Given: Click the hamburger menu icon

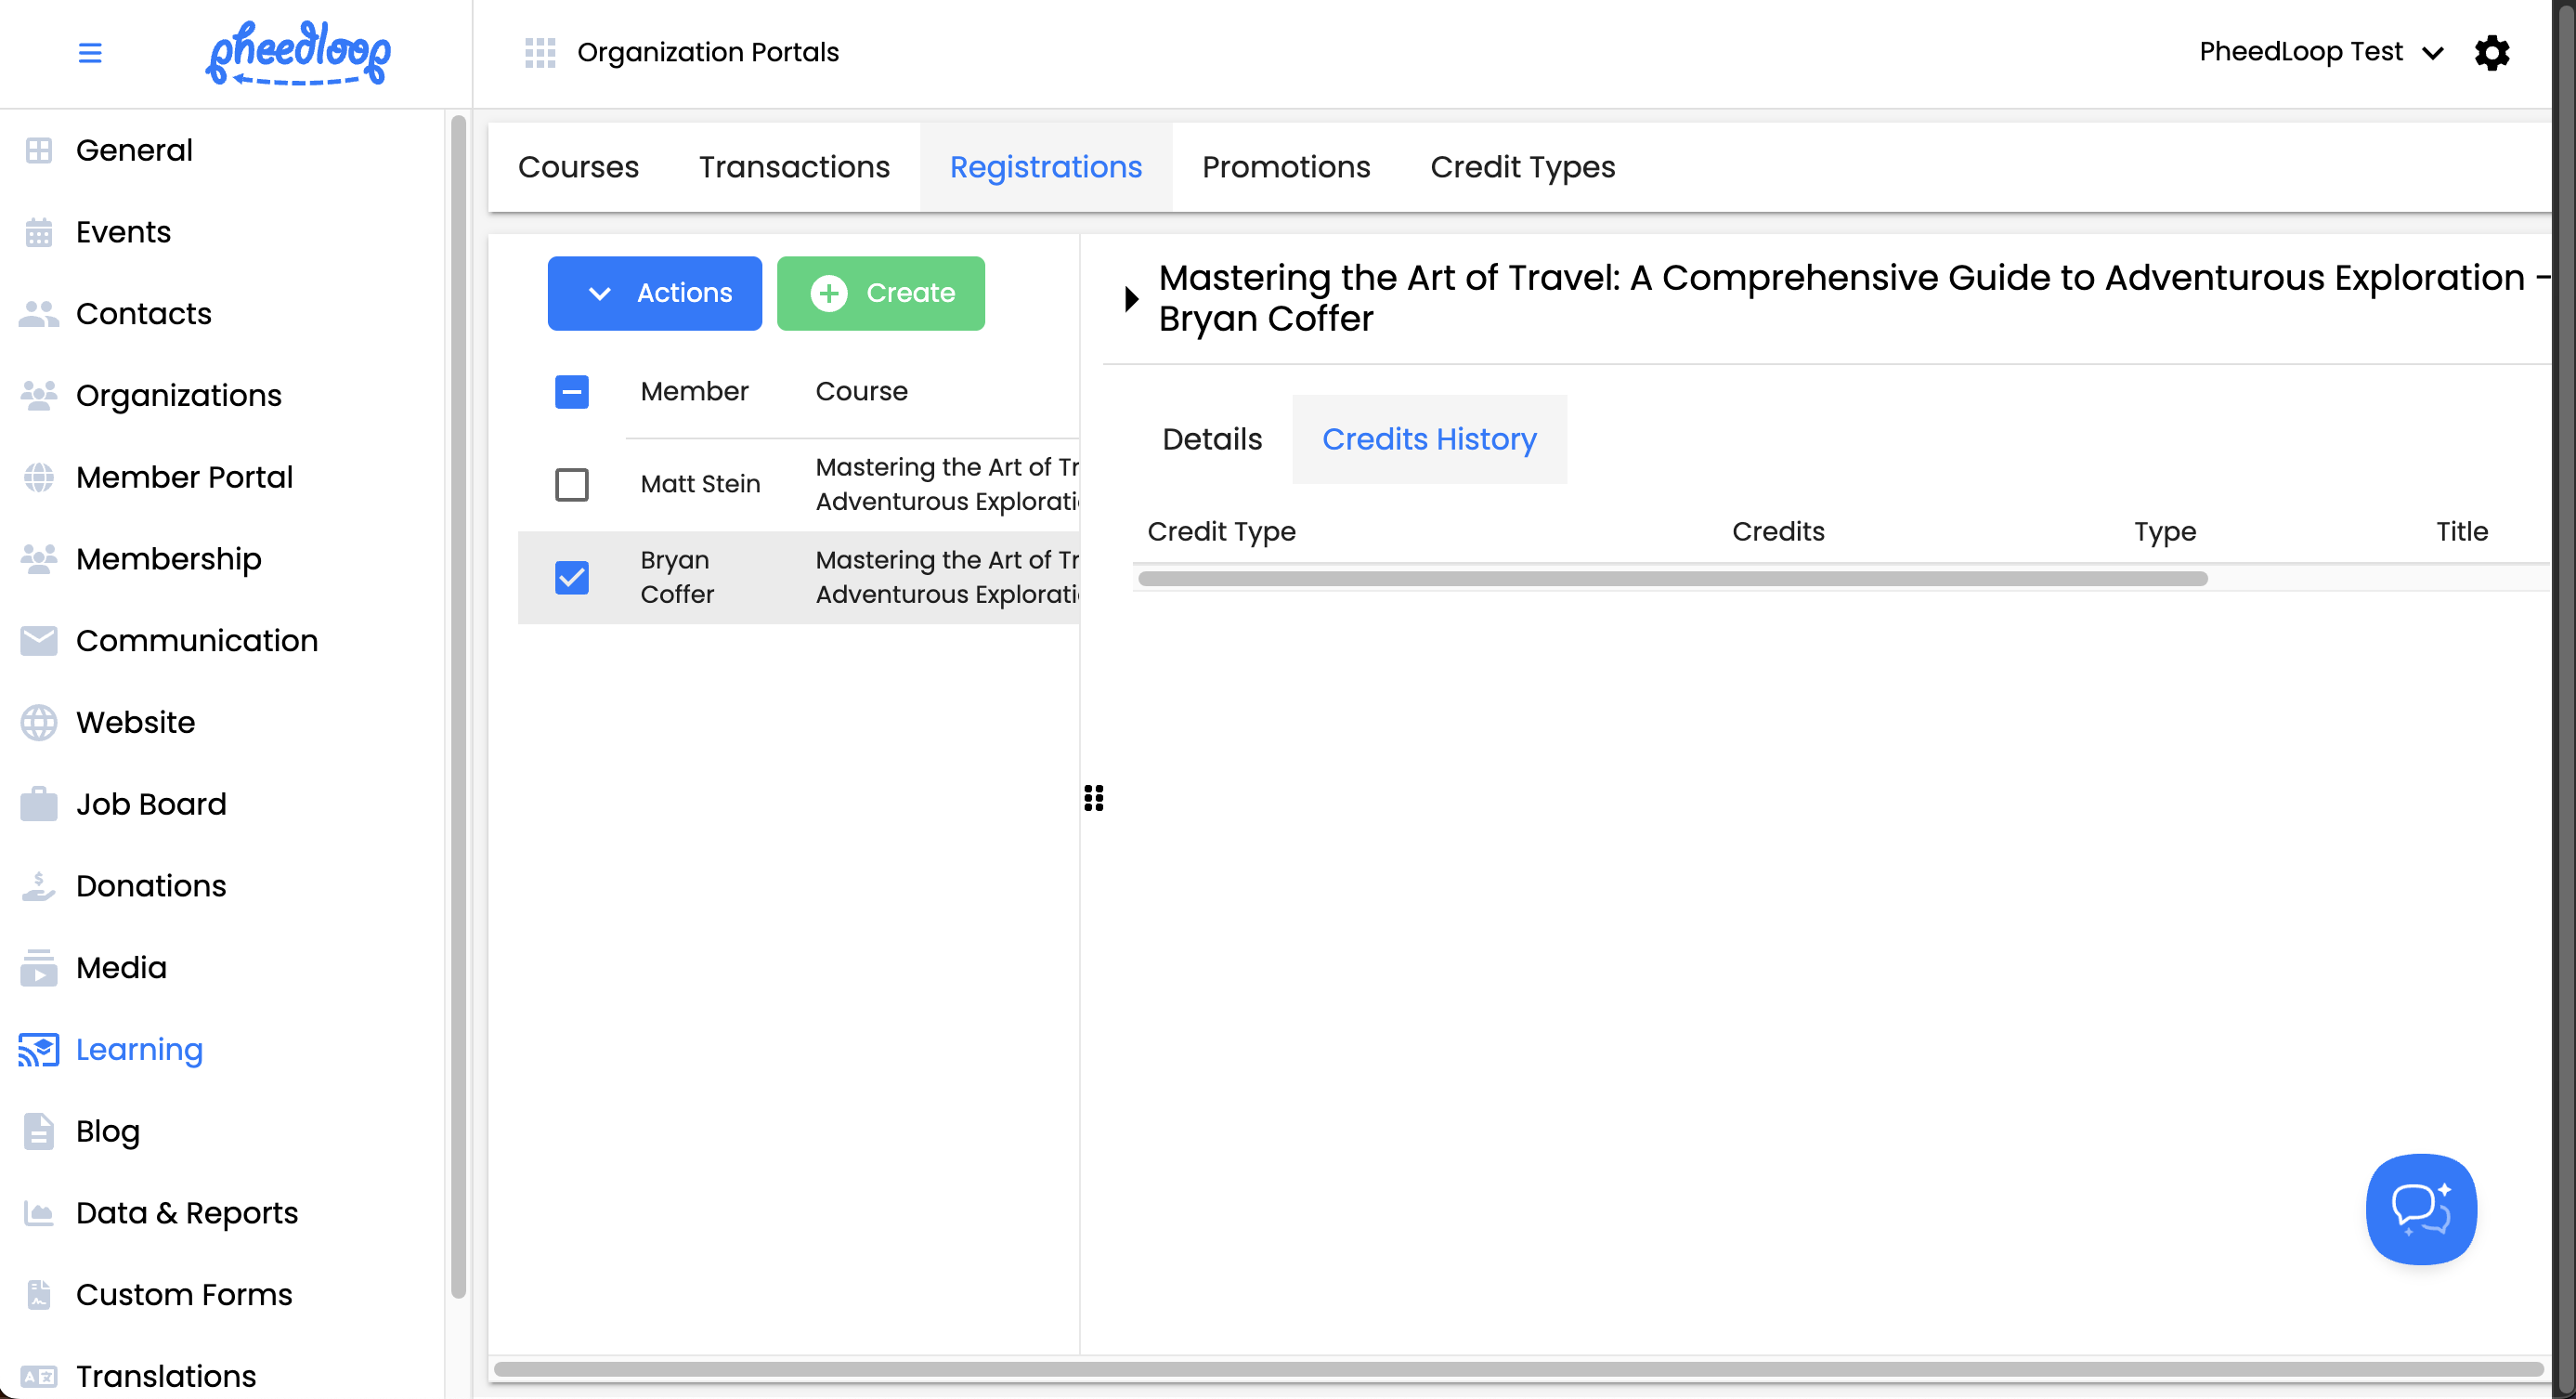Looking at the screenshot, I should point(90,52).
